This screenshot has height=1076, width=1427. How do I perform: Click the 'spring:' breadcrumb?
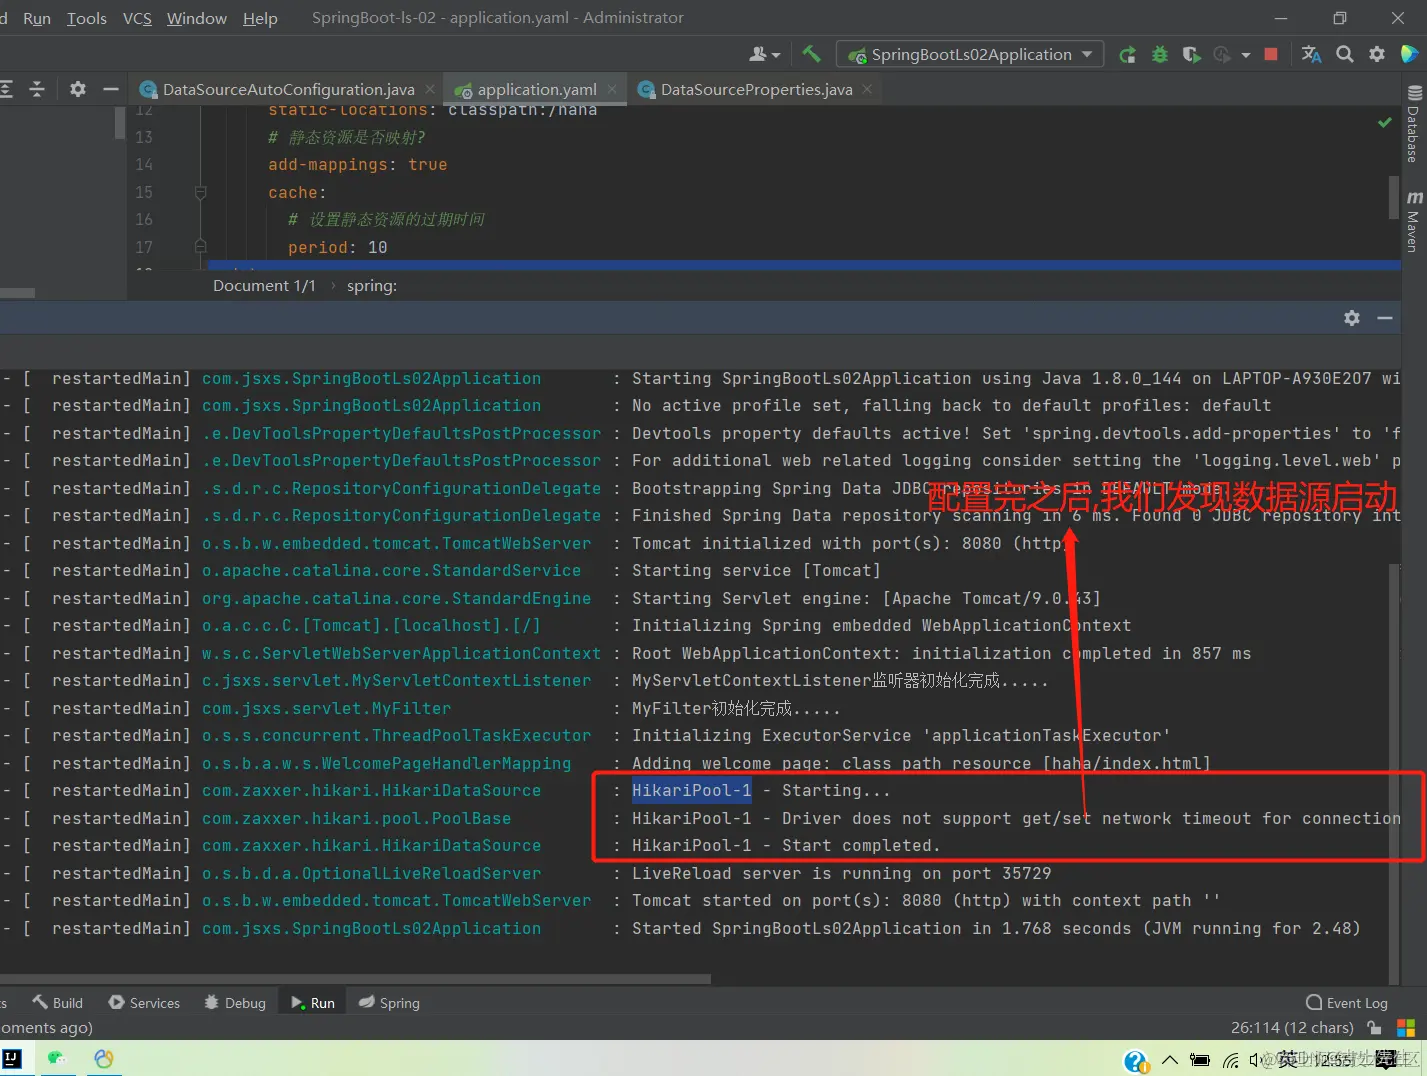pos(372,285)
